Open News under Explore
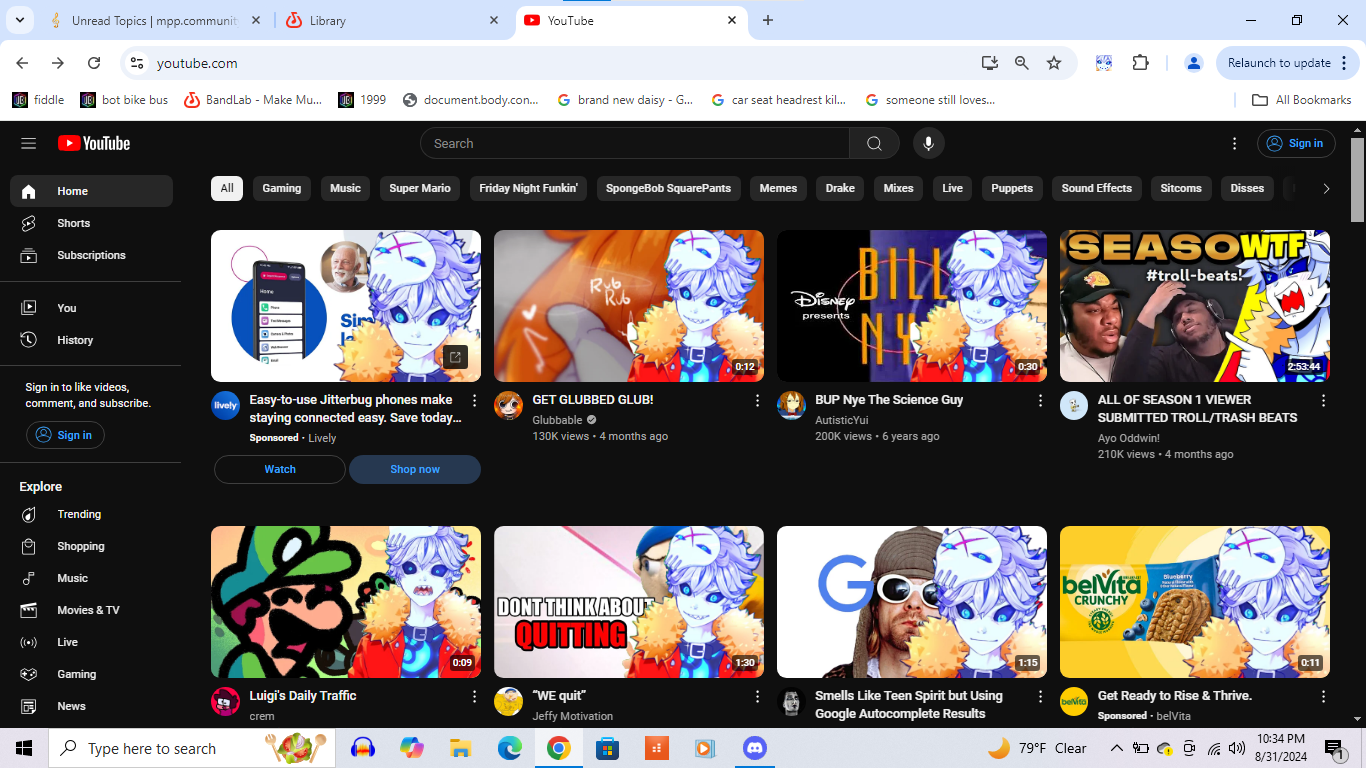This screenshot has height=768, width=1366. pyautogui.click(x=91, y=706)
